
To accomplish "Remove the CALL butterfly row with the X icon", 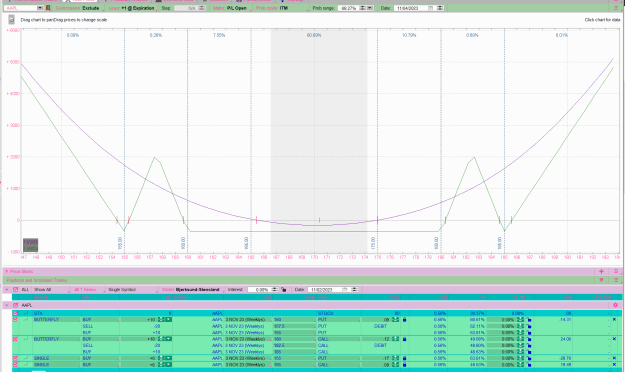I will click(614, 339).
